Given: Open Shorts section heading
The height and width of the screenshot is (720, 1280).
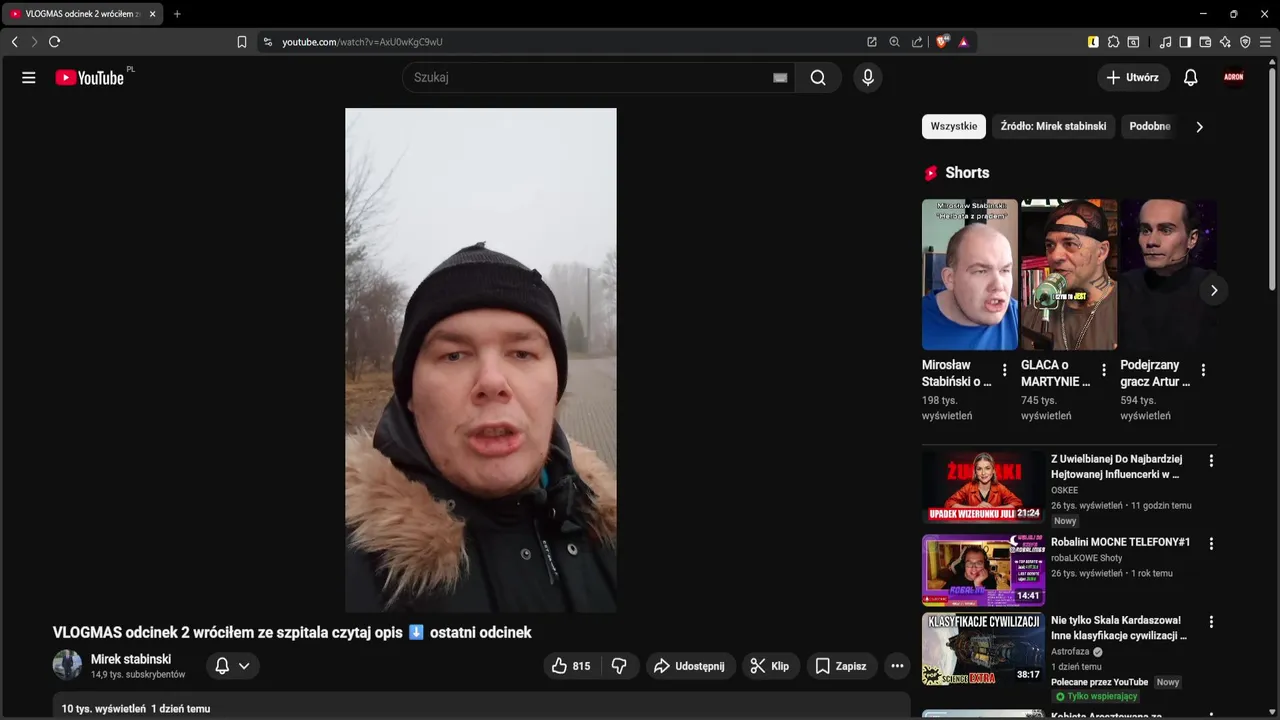Looking at the screenshot, I should tap(967, 173).
